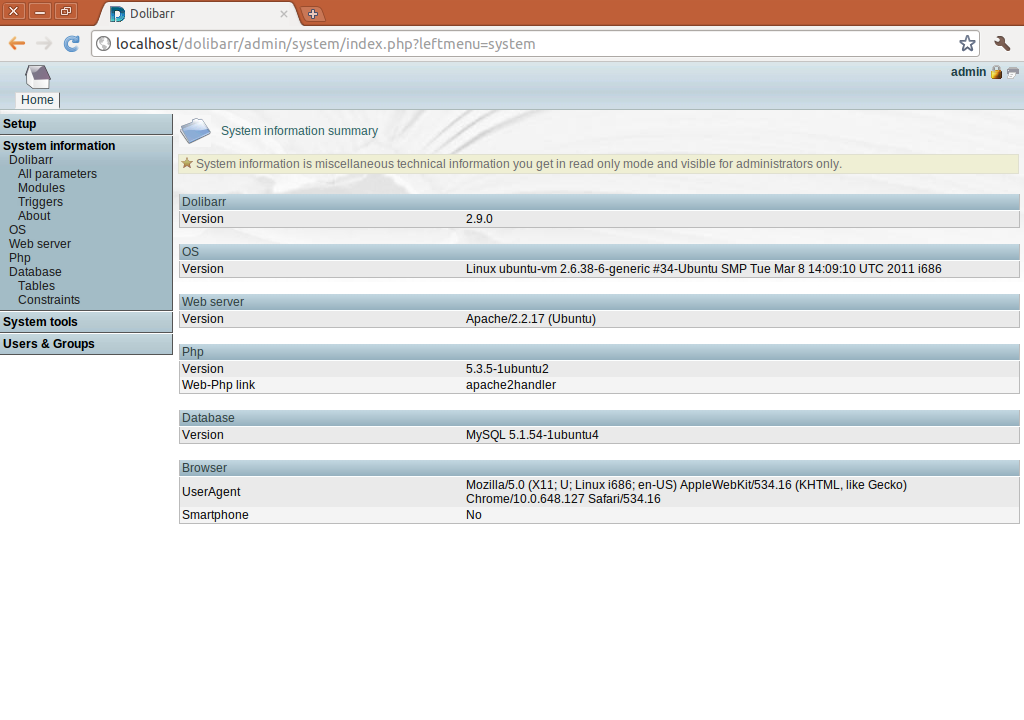This screenshot has width=1024, height=720.
Task: Open About in the left menu
Action: (x=34, y=216)
